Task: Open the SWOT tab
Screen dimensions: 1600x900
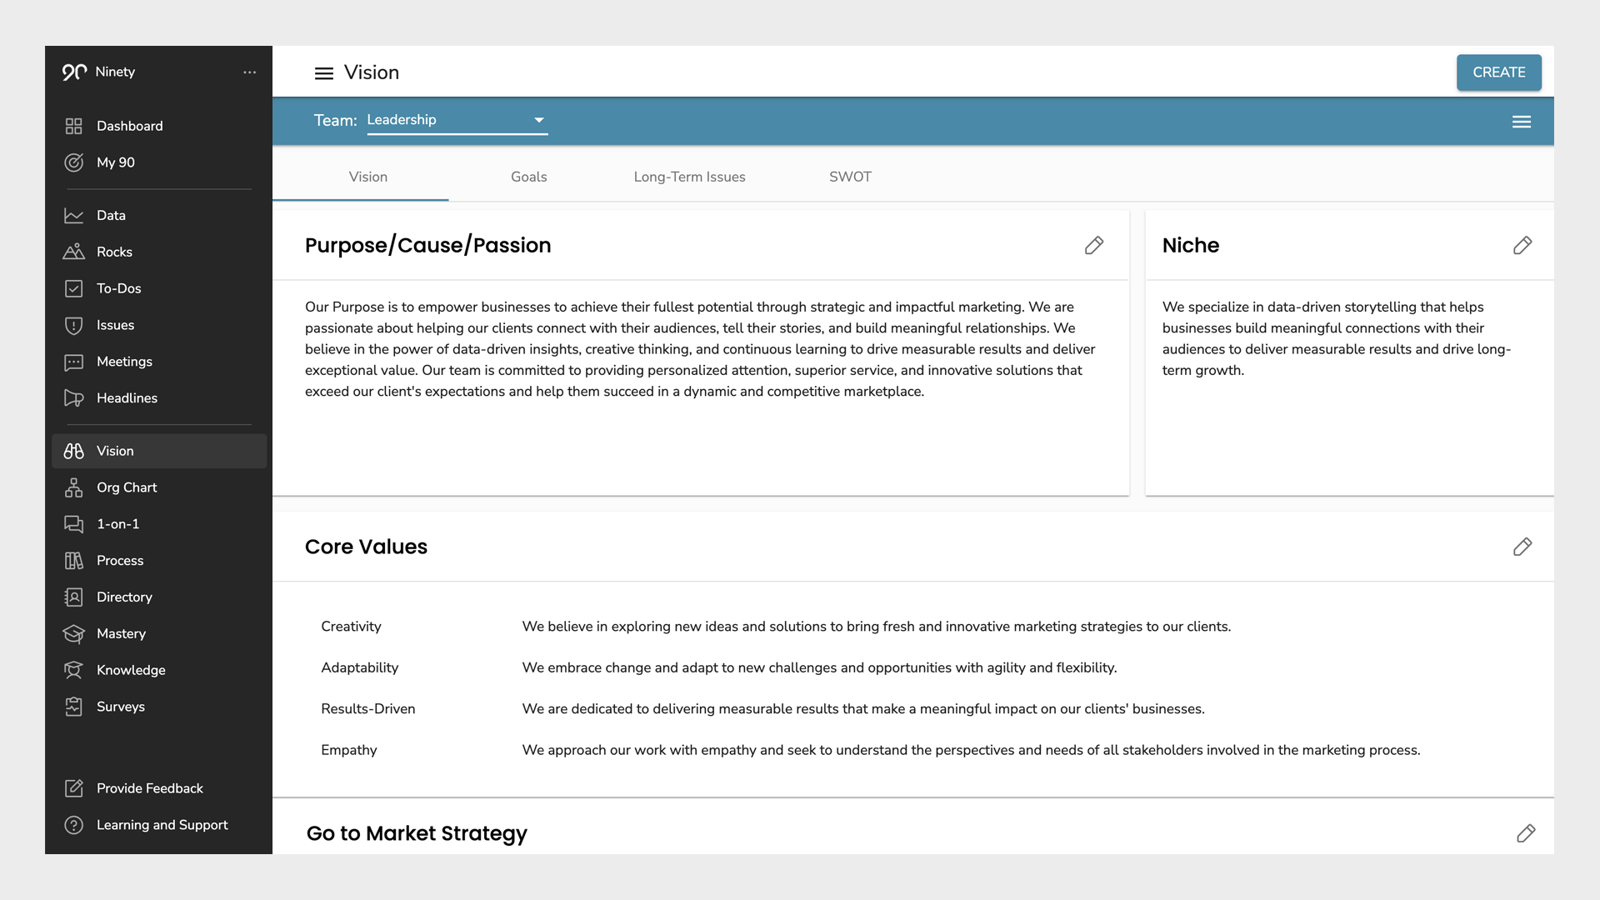Action: [x=849, y=176]
